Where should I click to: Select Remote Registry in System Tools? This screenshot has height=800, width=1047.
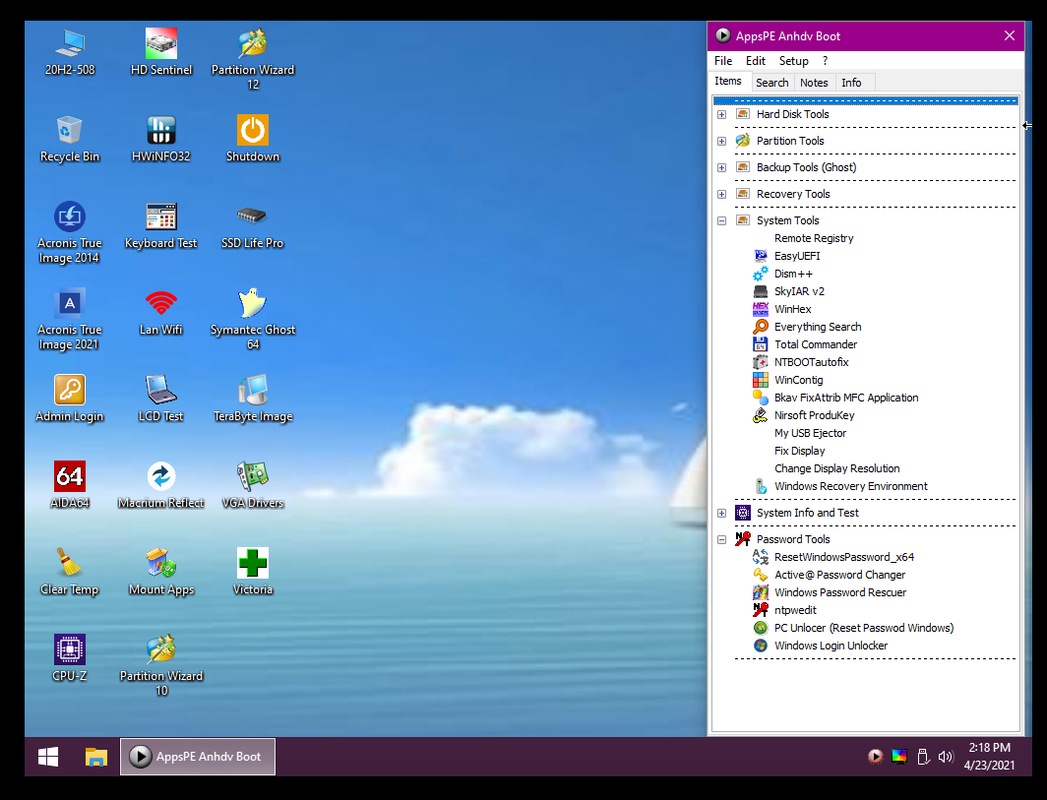(813, 238)
